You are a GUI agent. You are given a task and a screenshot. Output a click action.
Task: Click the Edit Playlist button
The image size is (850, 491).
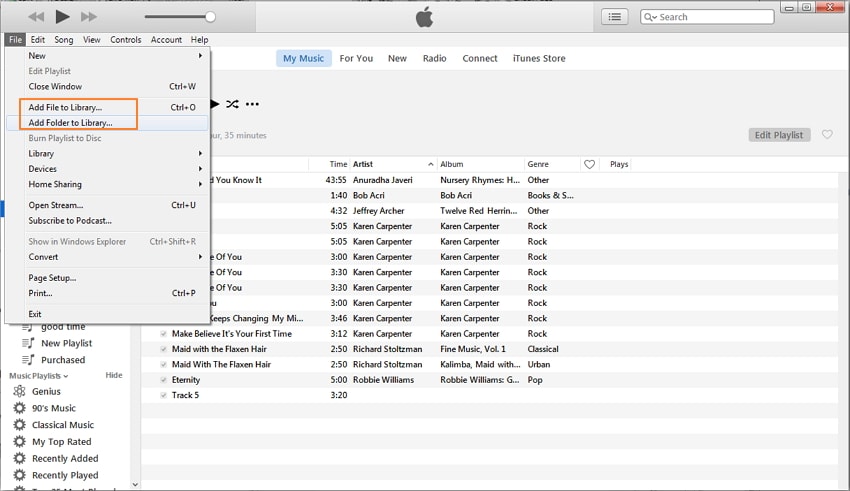(779, 135)
